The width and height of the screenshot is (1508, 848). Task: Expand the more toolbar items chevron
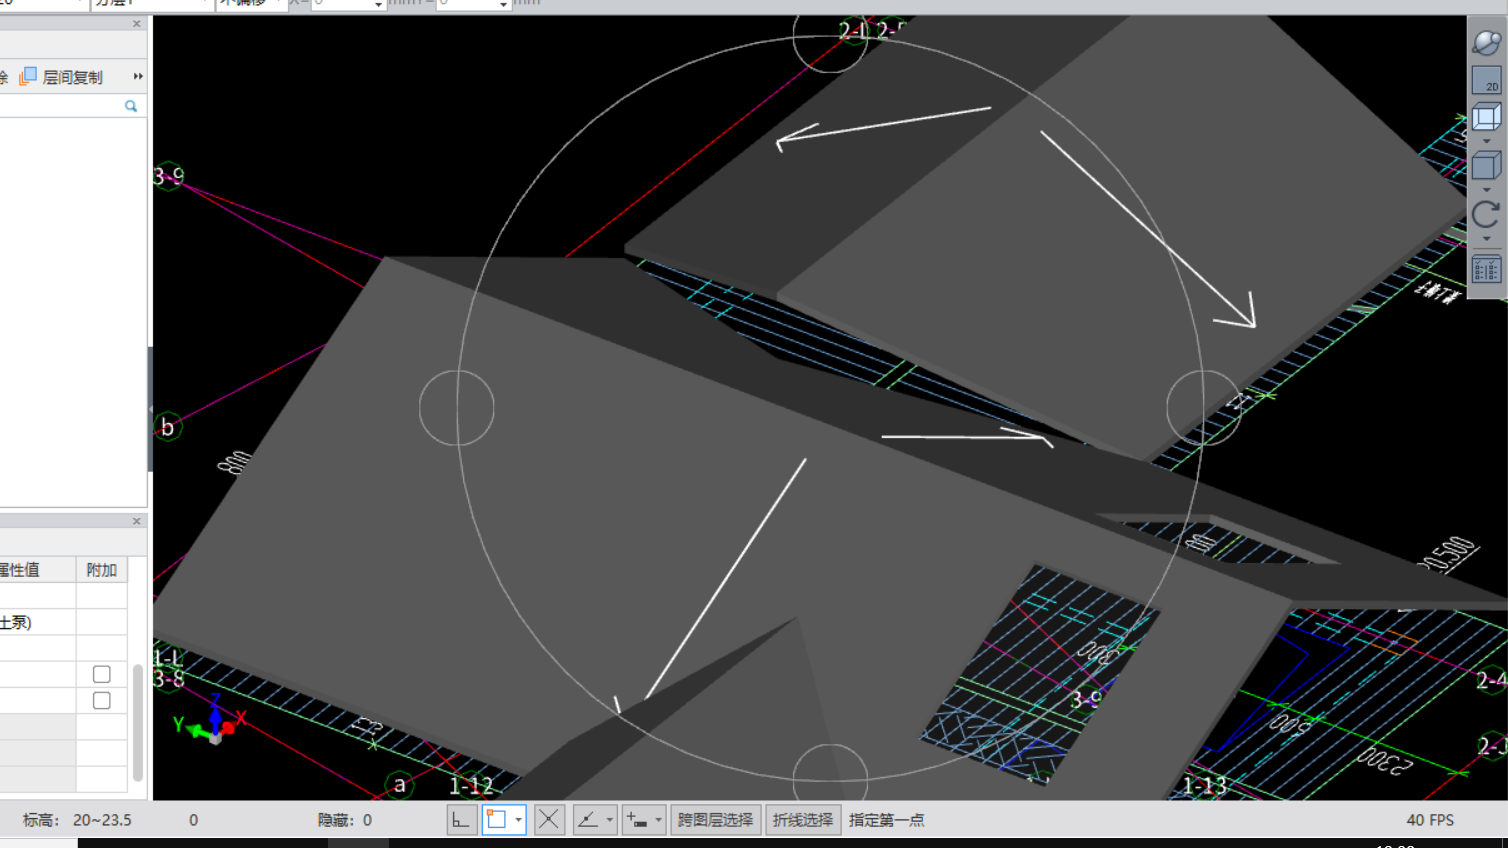138,76
